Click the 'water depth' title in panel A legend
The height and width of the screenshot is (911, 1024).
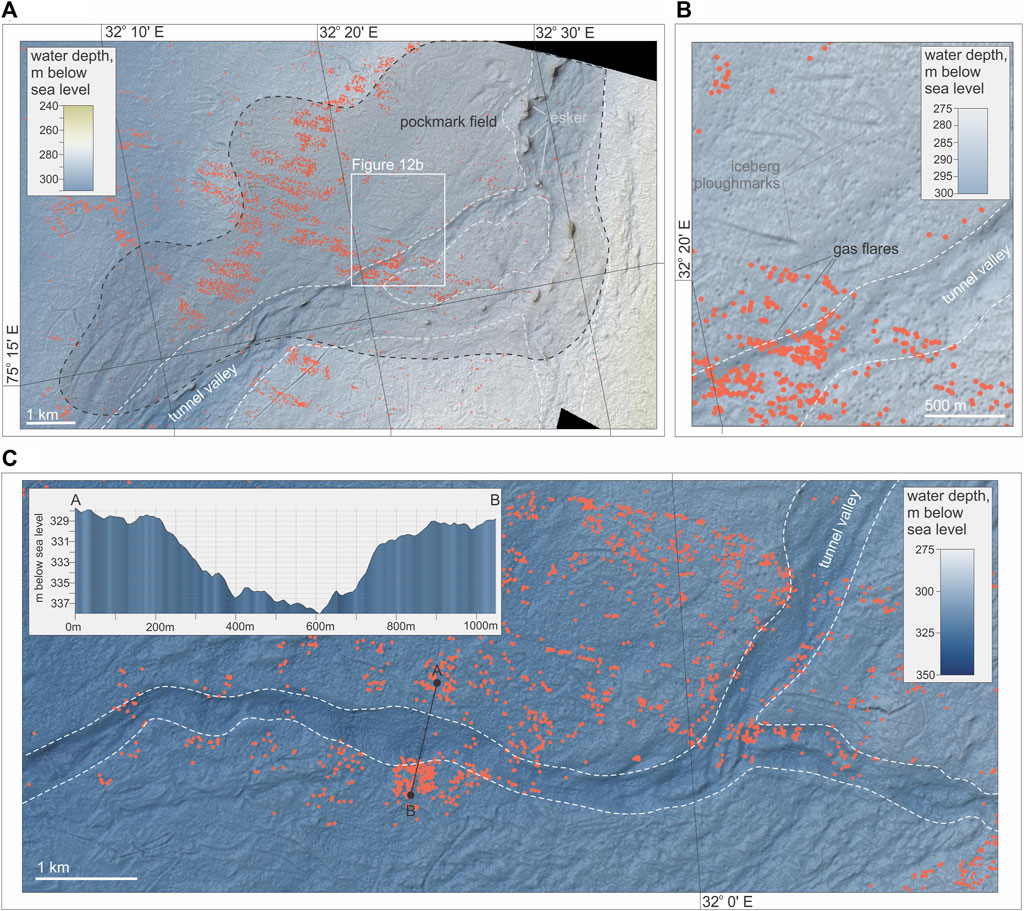click(x=72, y=72)
